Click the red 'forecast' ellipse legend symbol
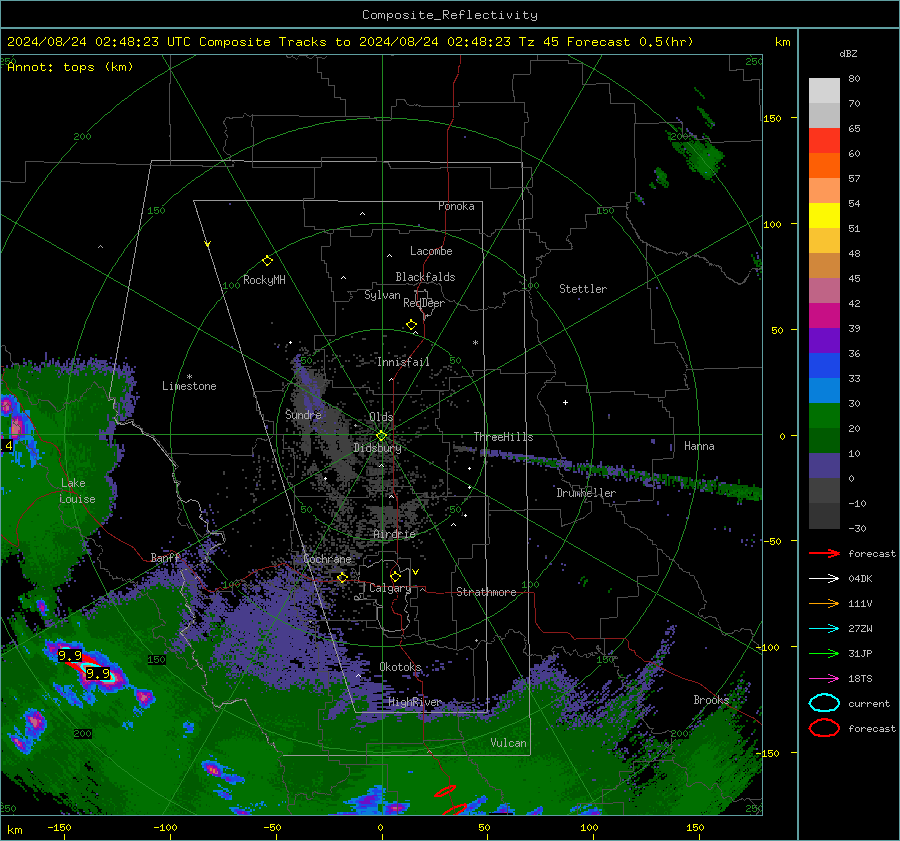The width and height of the screenshot is (900, 841). click(824, 728)
